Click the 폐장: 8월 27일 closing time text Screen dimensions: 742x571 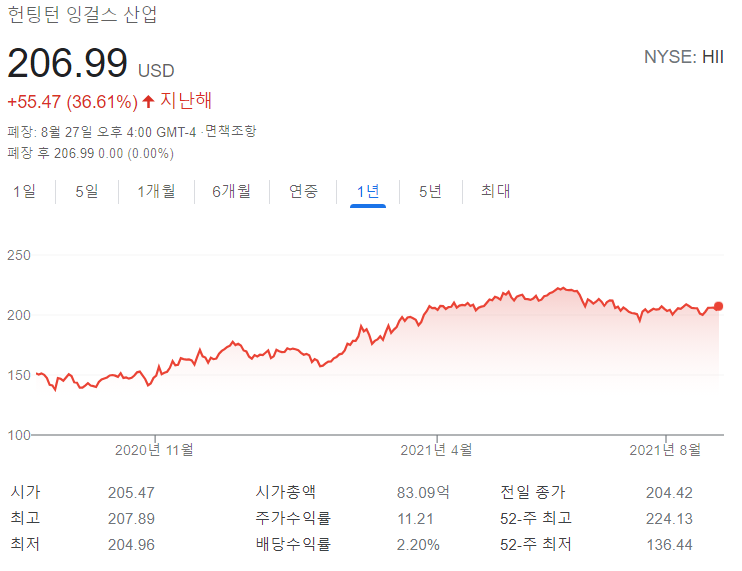point(101,132)
